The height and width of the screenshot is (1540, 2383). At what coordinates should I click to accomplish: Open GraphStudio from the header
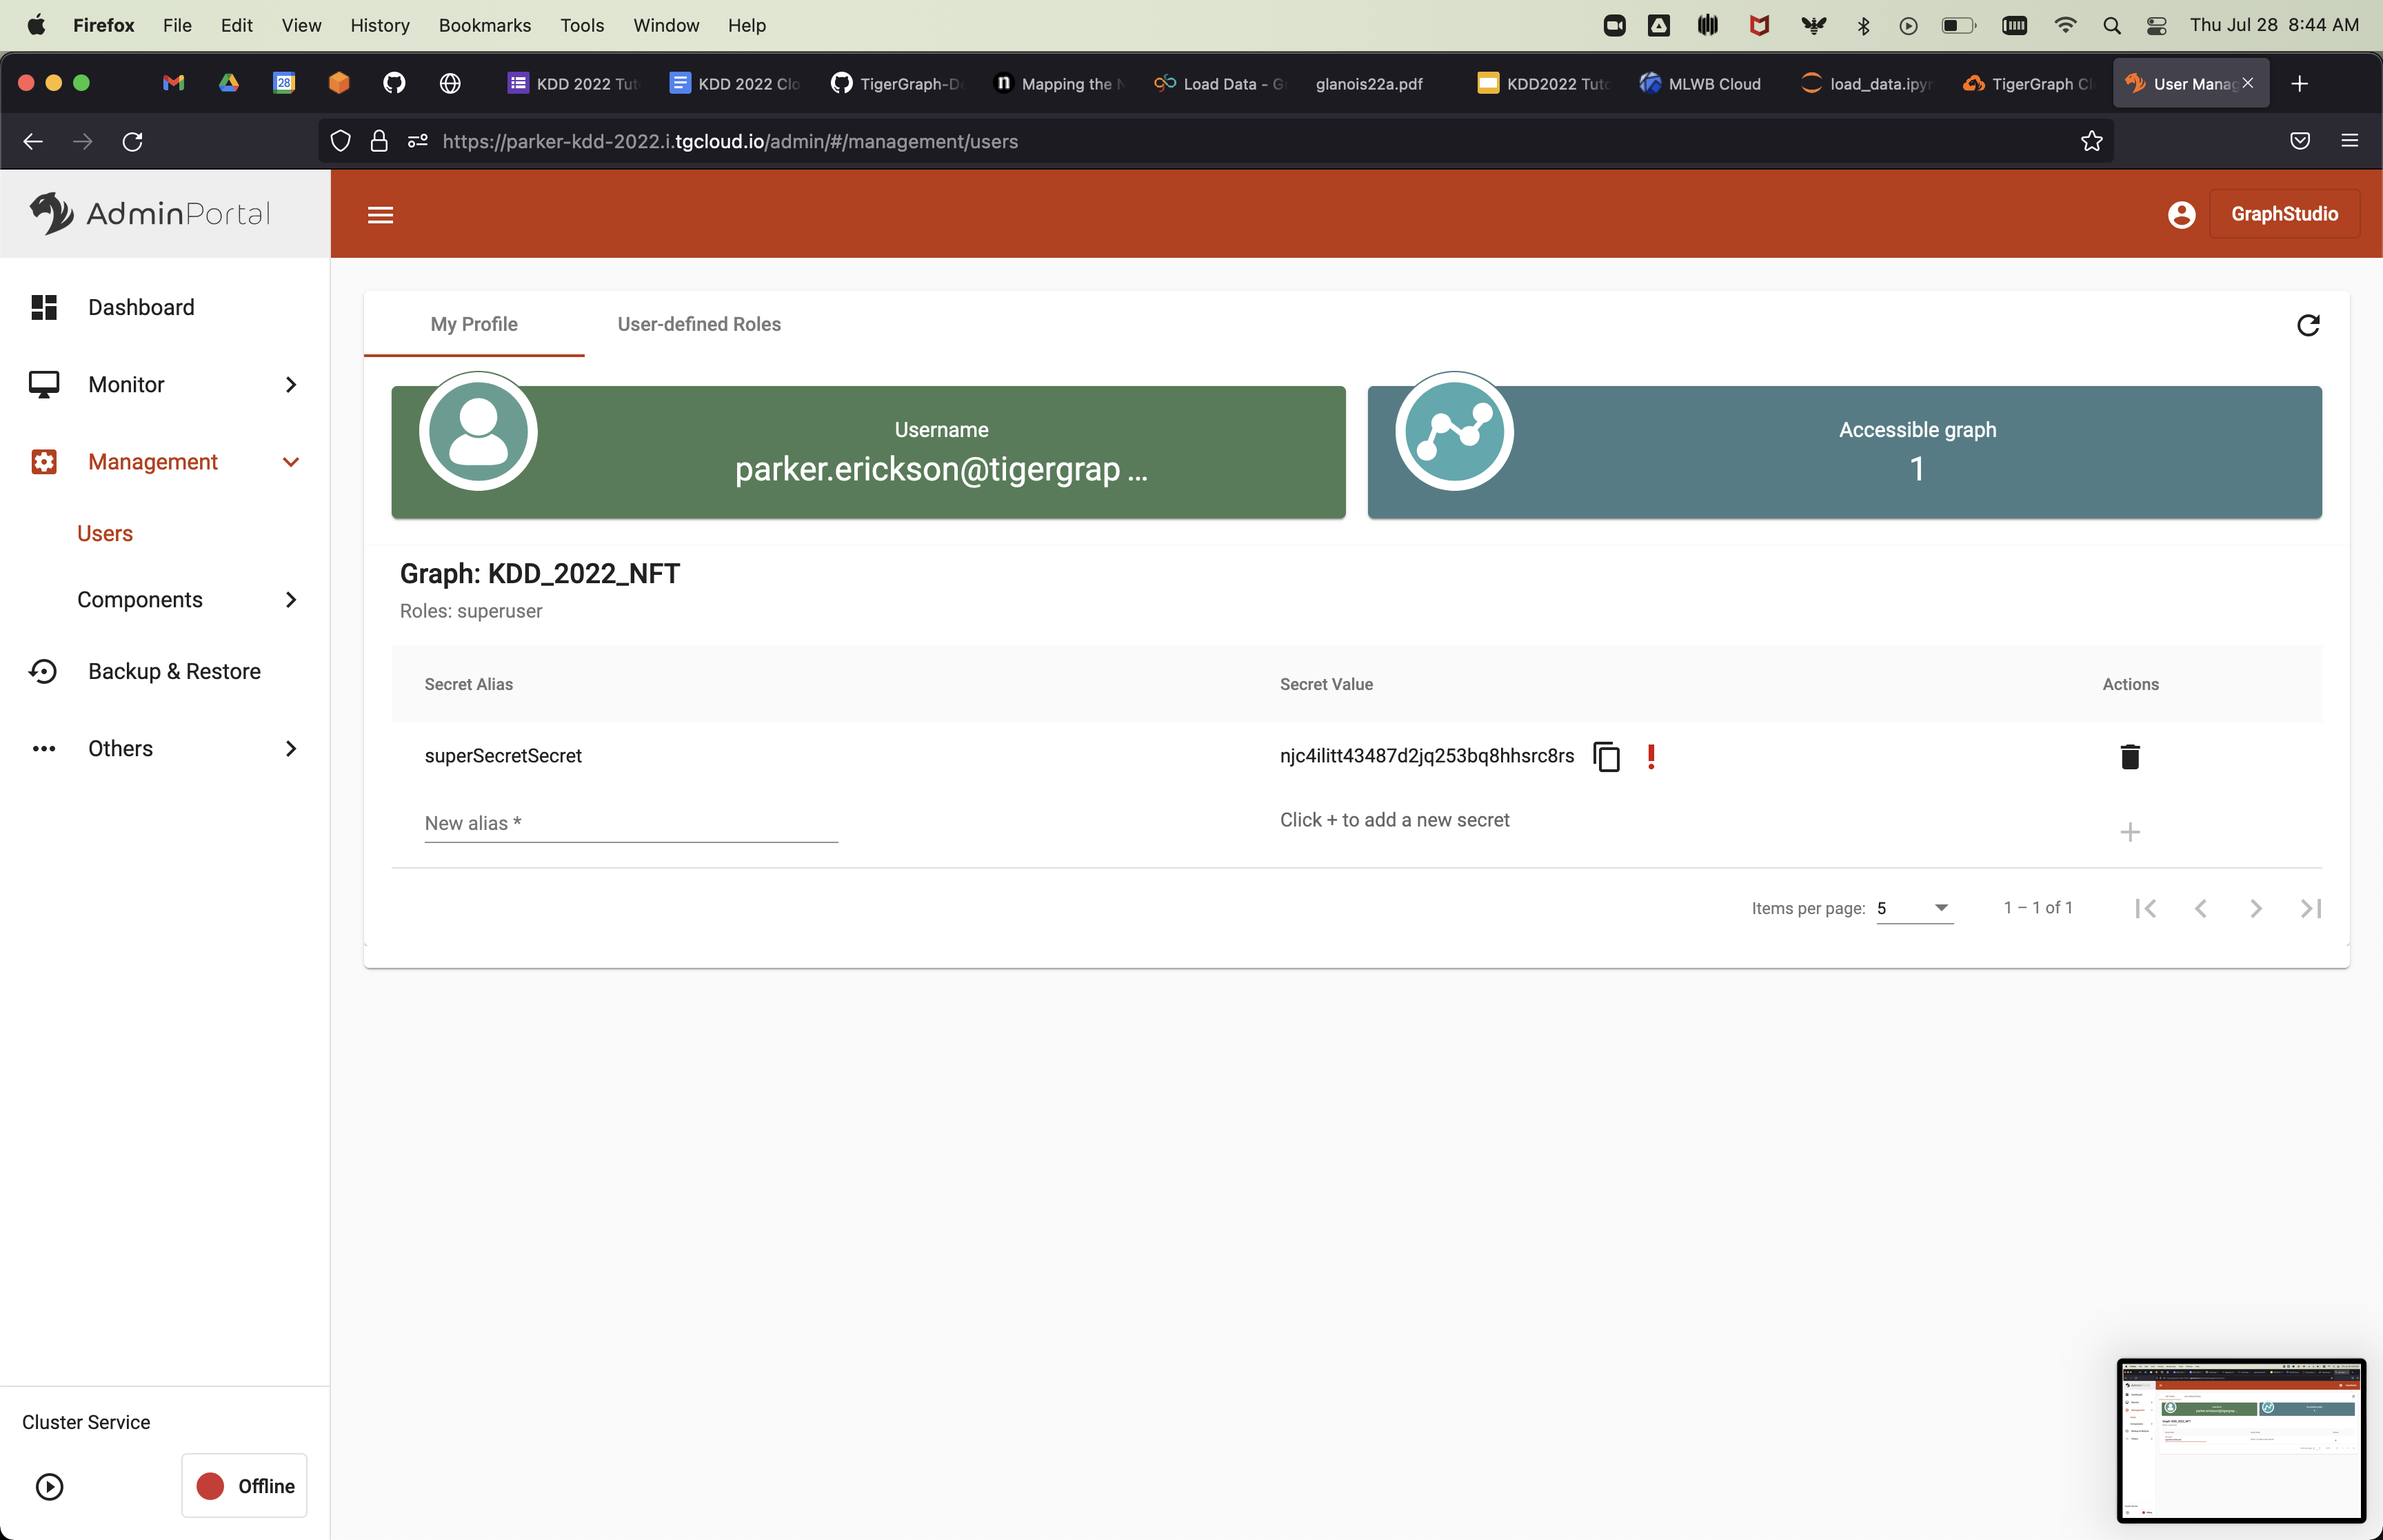coord(2283,214)
